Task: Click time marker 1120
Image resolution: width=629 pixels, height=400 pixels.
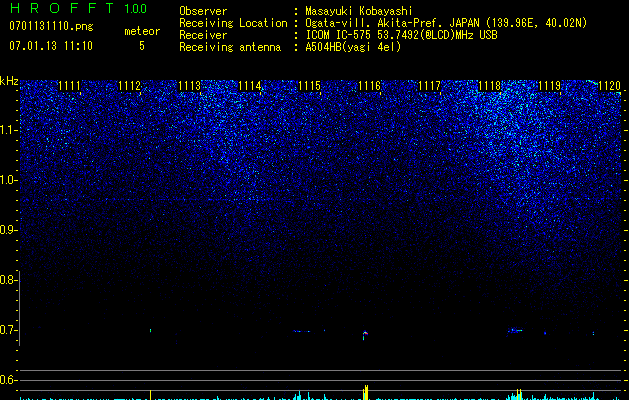Action: (609, 86)
